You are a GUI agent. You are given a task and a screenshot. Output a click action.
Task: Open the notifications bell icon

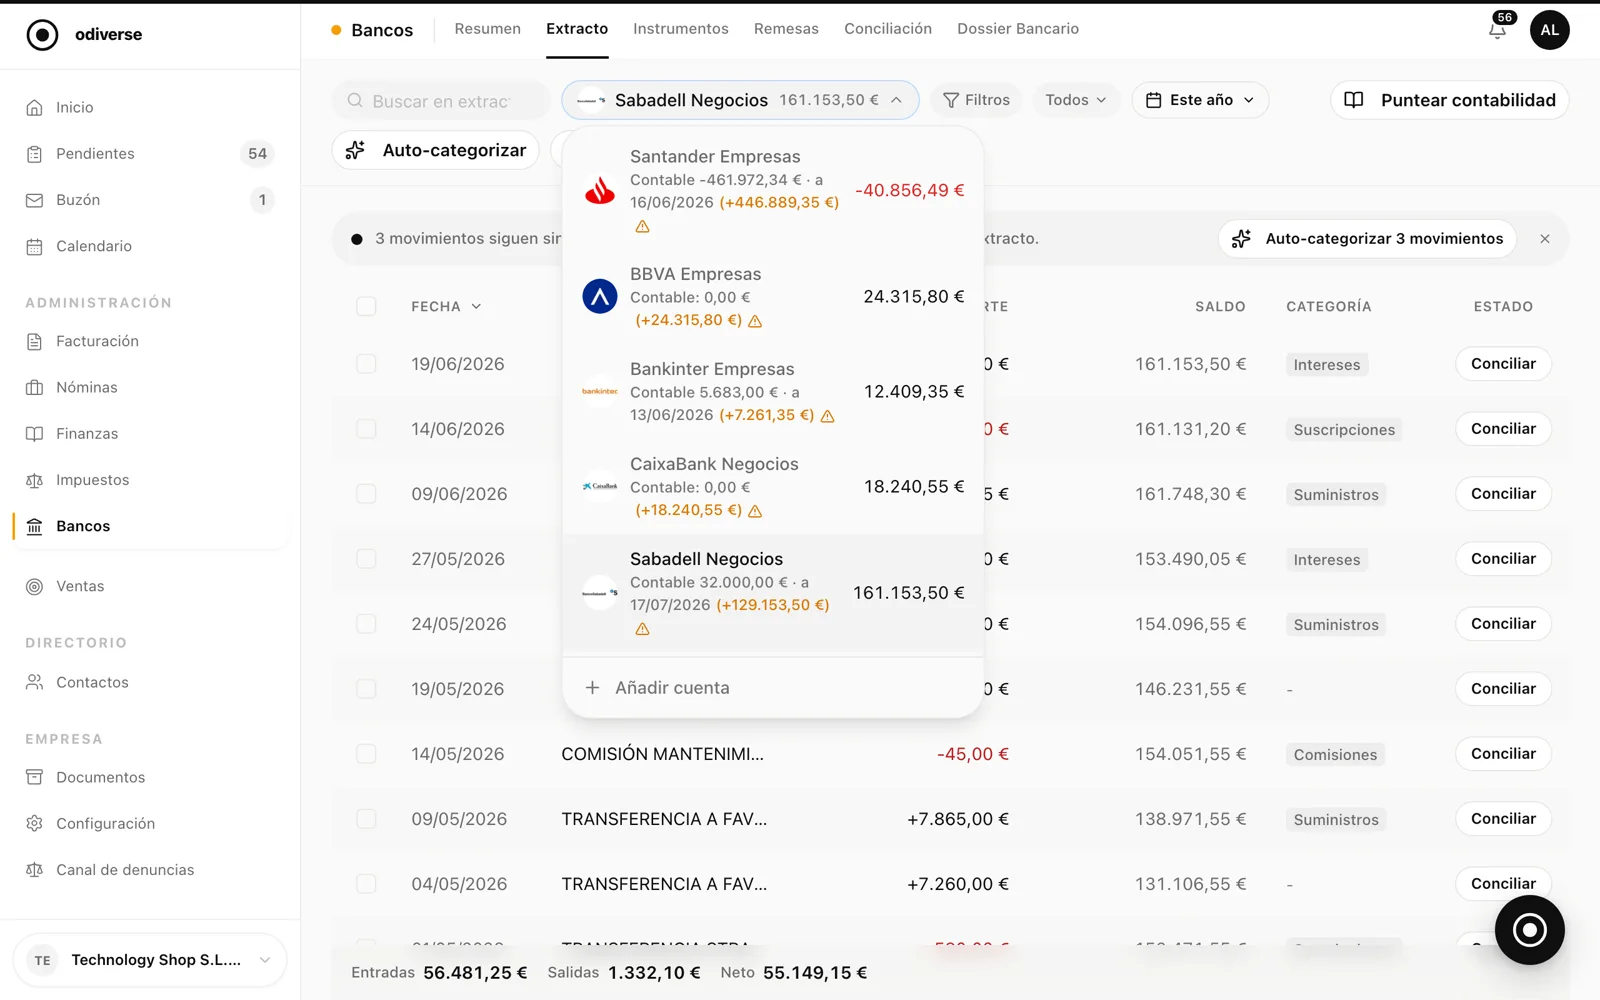point(1497,30)
